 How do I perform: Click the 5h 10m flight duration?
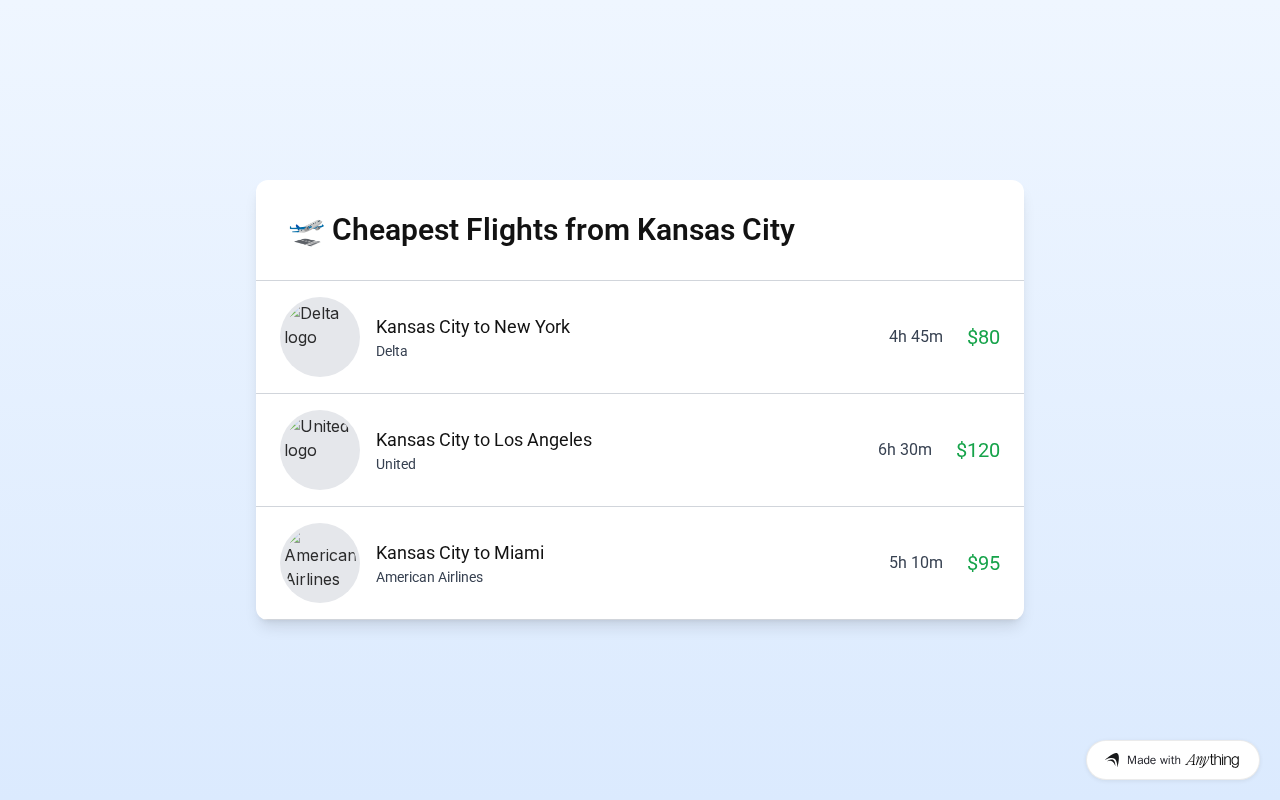915,562
